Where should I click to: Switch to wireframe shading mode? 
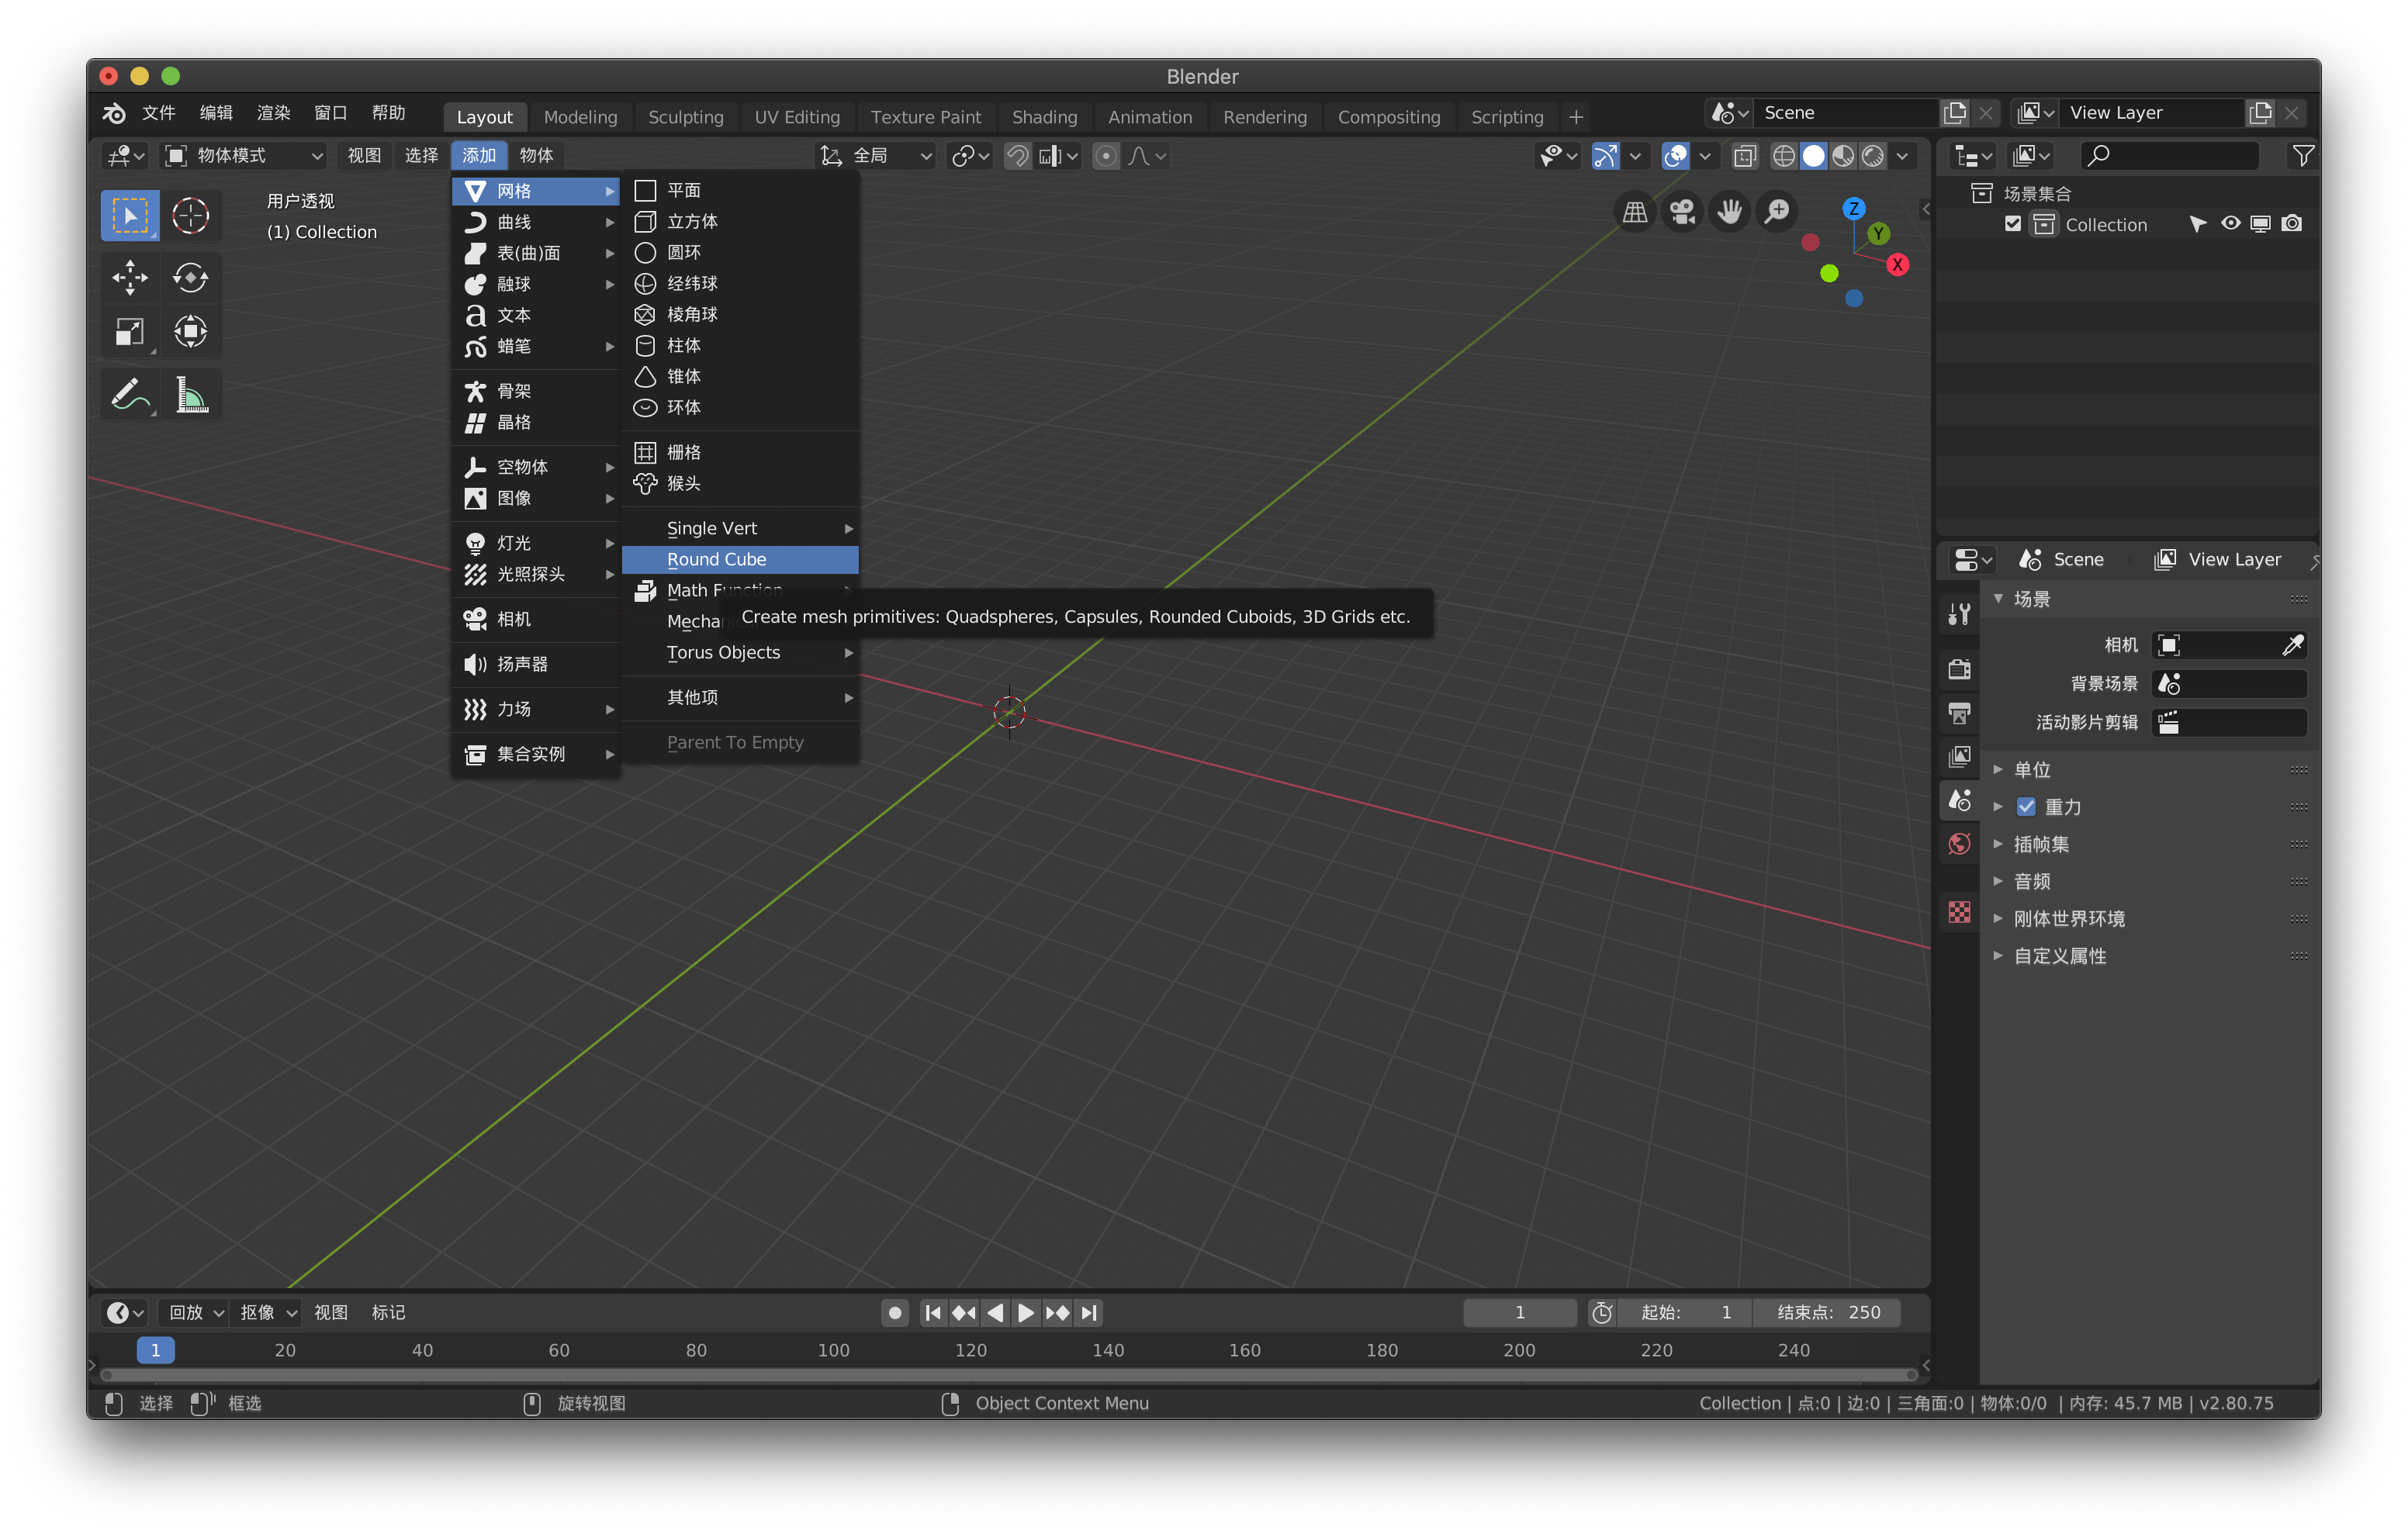(1783, 156)
